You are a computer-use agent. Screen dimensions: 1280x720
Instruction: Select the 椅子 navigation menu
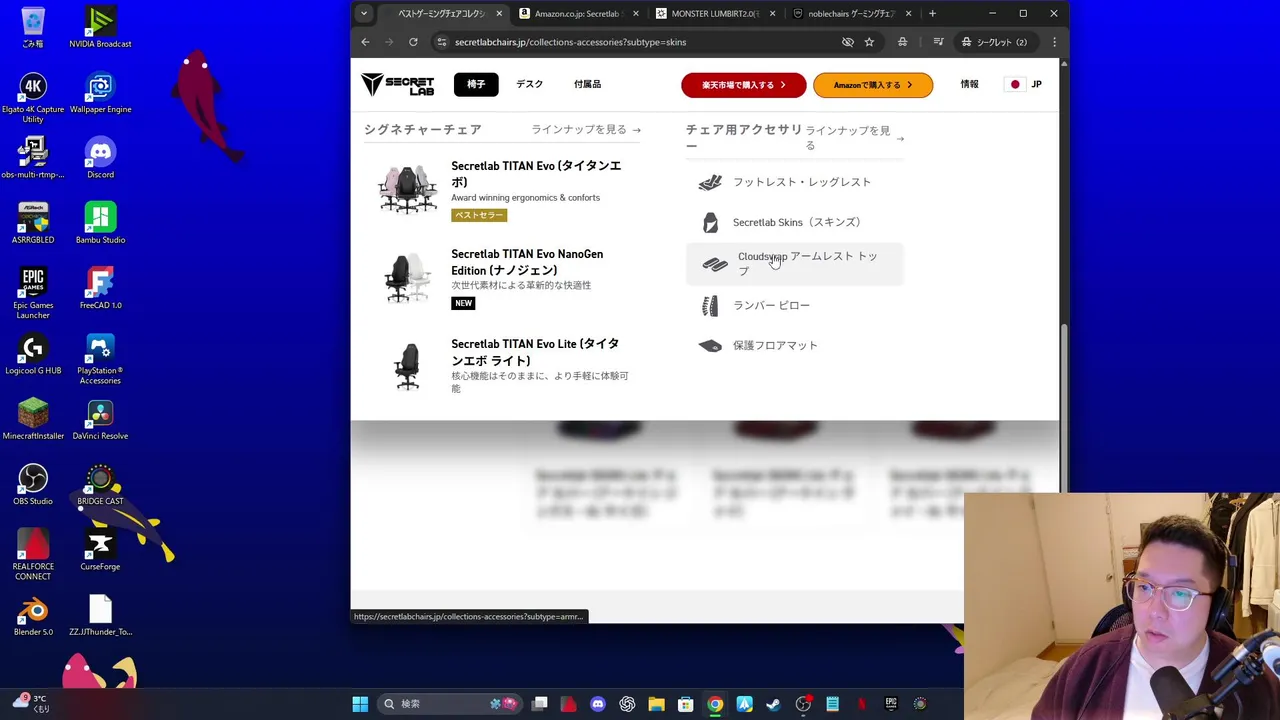tap(476, 85)
